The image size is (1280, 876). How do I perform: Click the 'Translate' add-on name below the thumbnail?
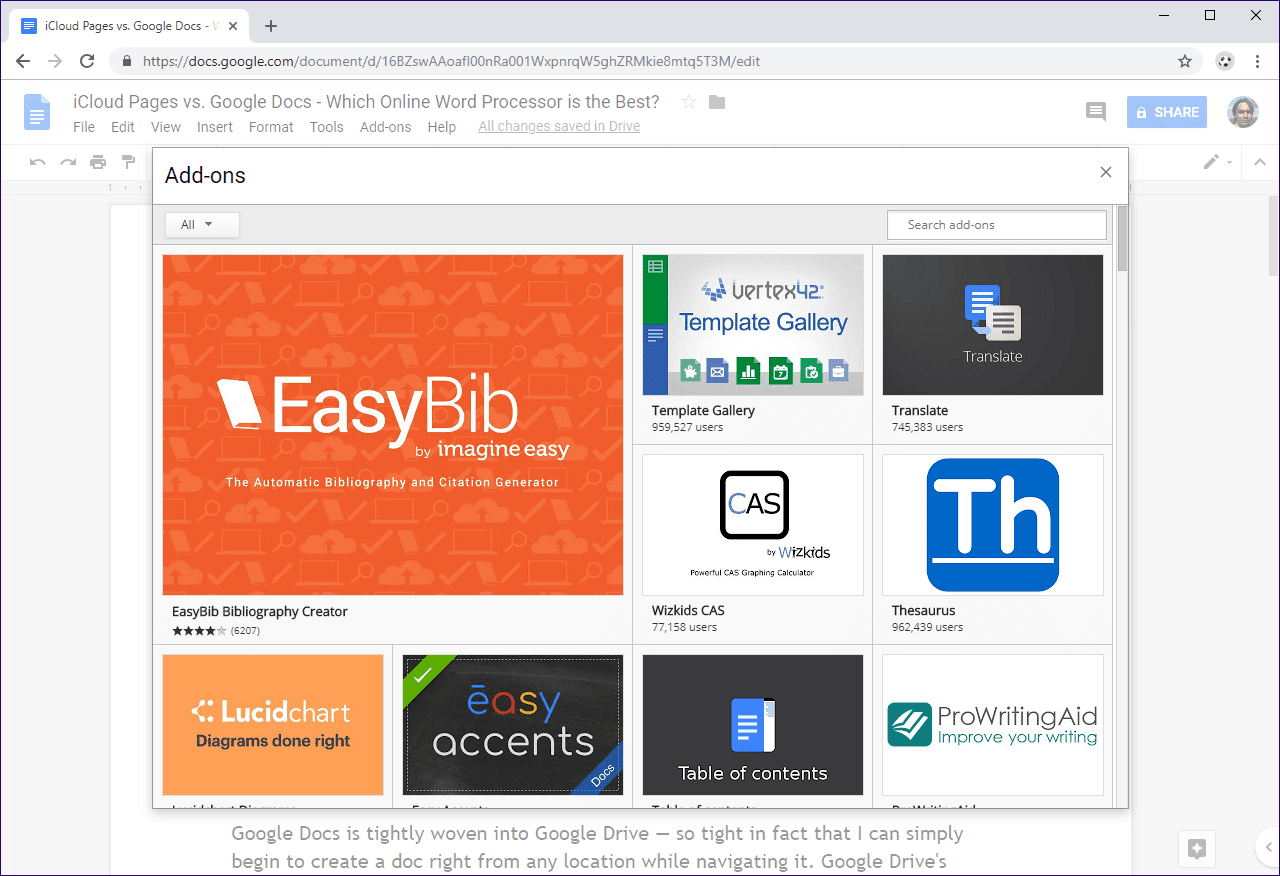920,410
